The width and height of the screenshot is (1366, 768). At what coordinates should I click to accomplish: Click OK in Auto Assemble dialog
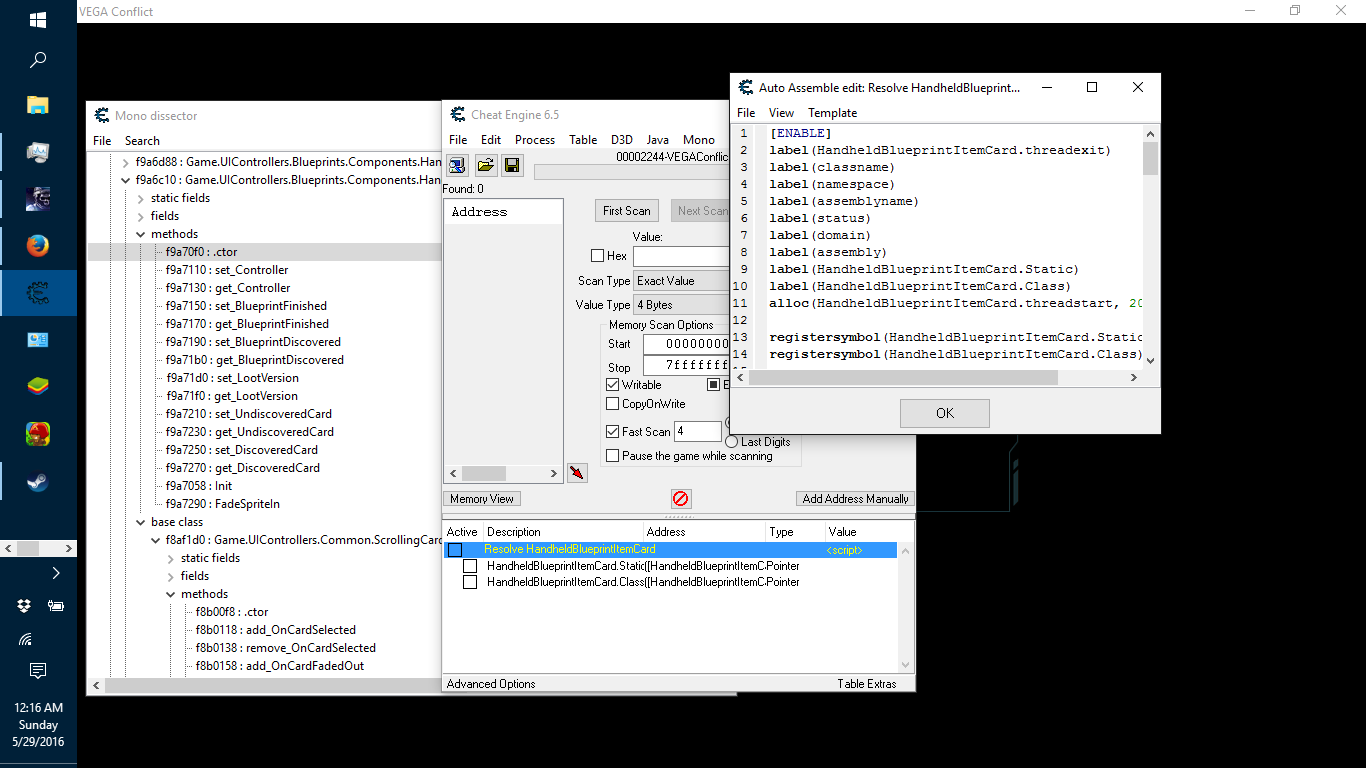[944, 413]
